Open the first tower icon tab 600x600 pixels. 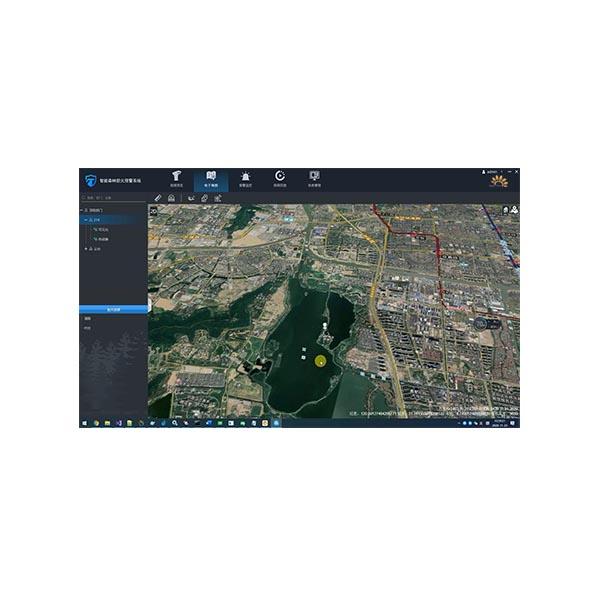[x=176, y=179]
